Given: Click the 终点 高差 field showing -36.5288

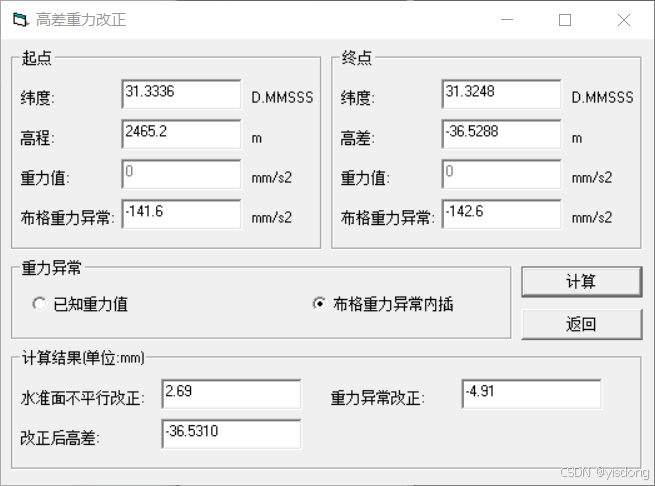Looking at the screenshot, I should click(501, 134).
